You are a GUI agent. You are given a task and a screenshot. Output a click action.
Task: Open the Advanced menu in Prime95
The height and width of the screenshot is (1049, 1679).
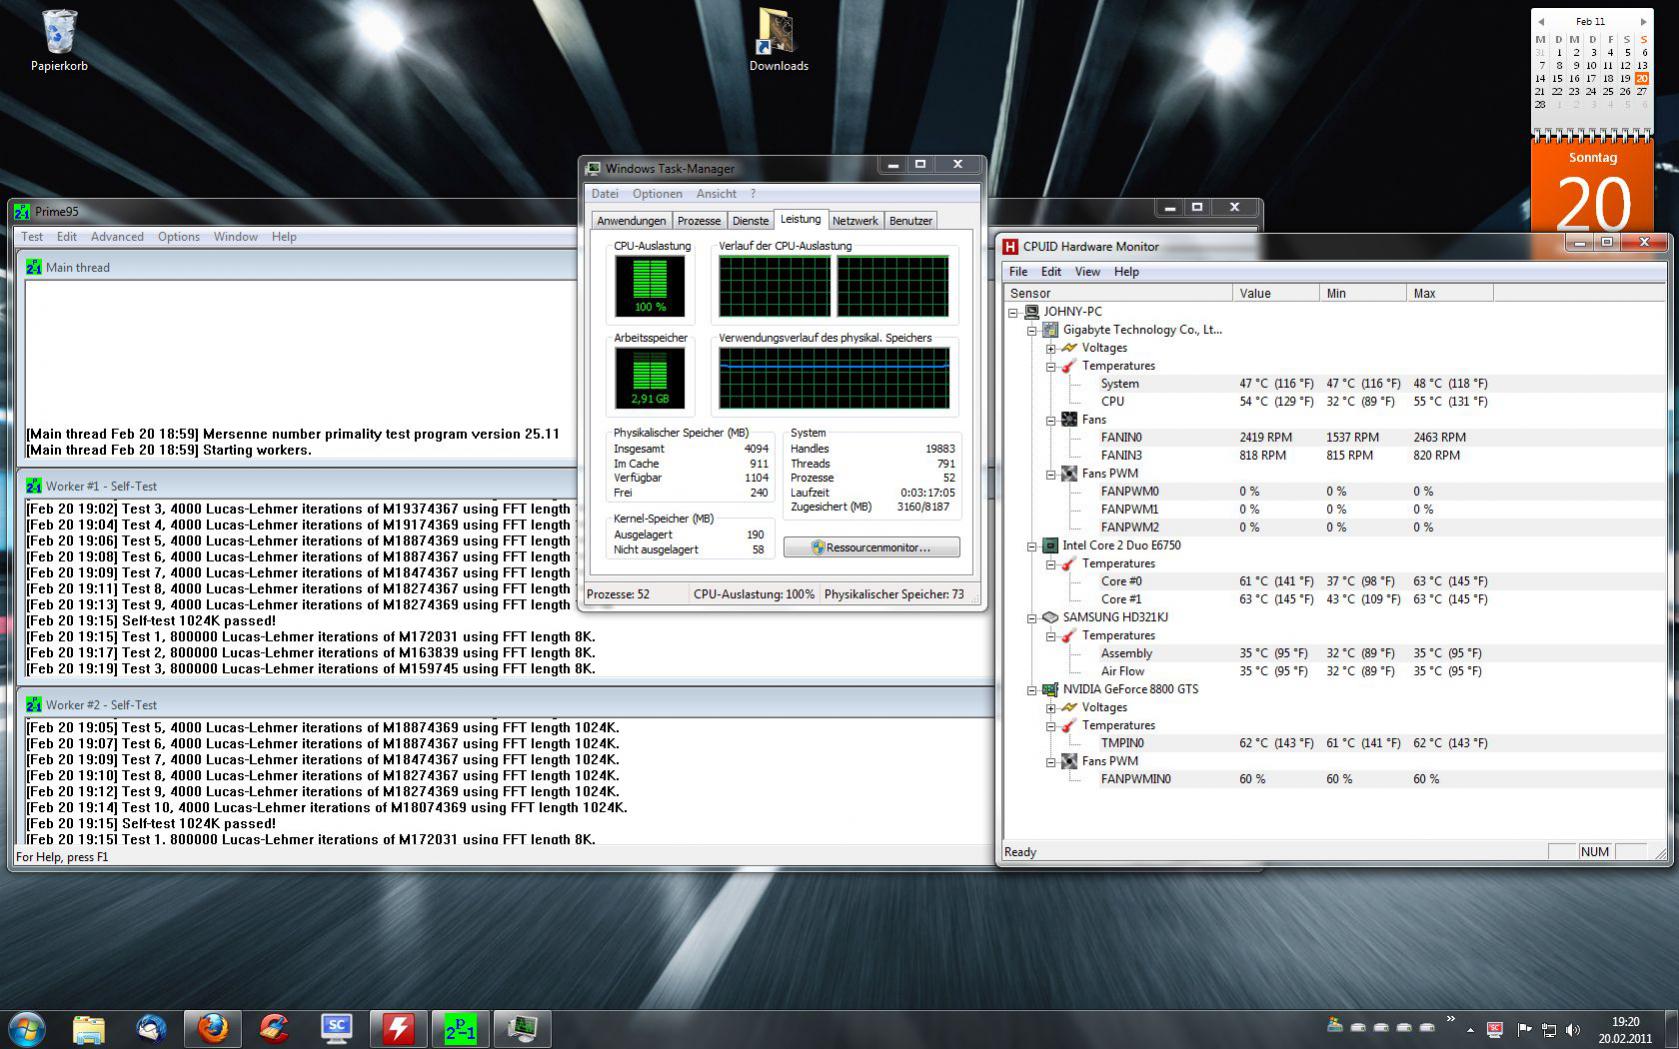[117, 237]
